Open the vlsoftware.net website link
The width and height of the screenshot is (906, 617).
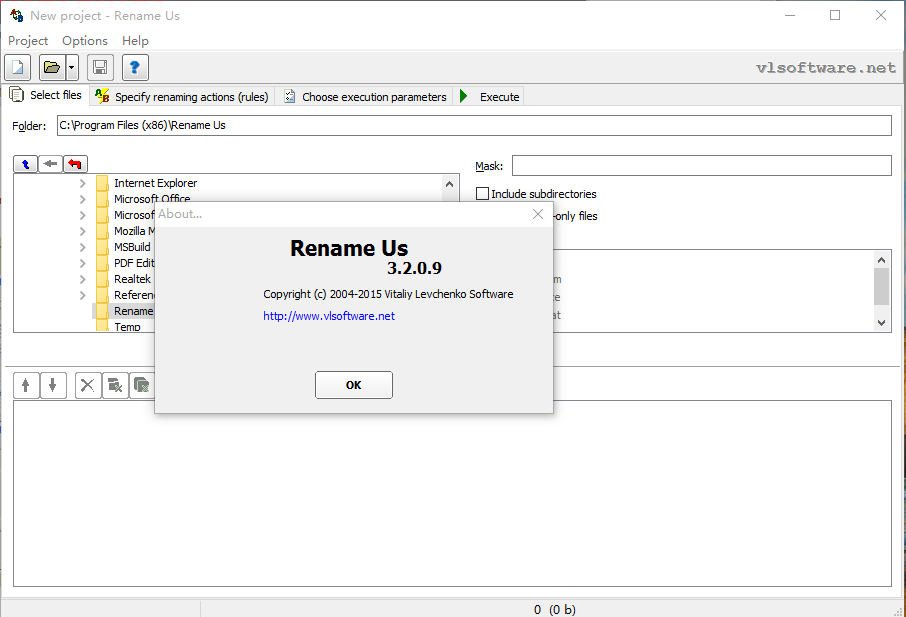point(329,316)
